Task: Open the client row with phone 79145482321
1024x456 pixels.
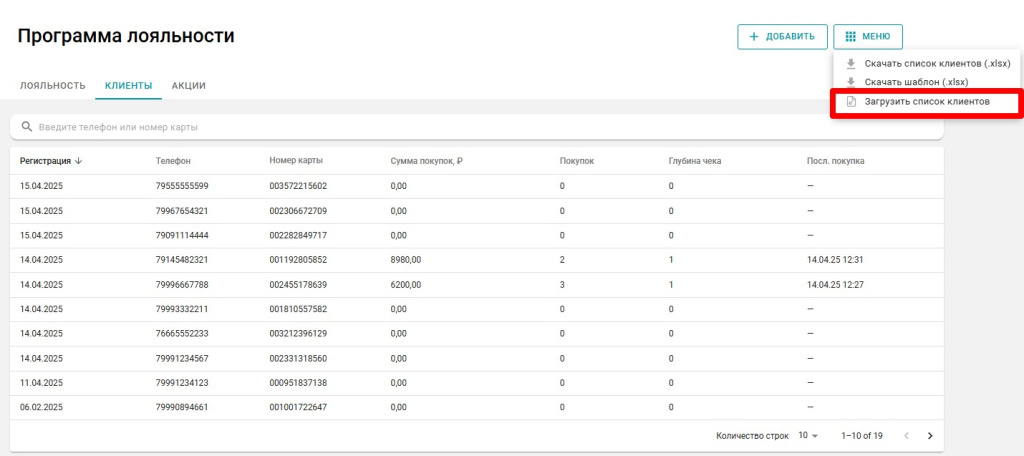Action: 181,260
